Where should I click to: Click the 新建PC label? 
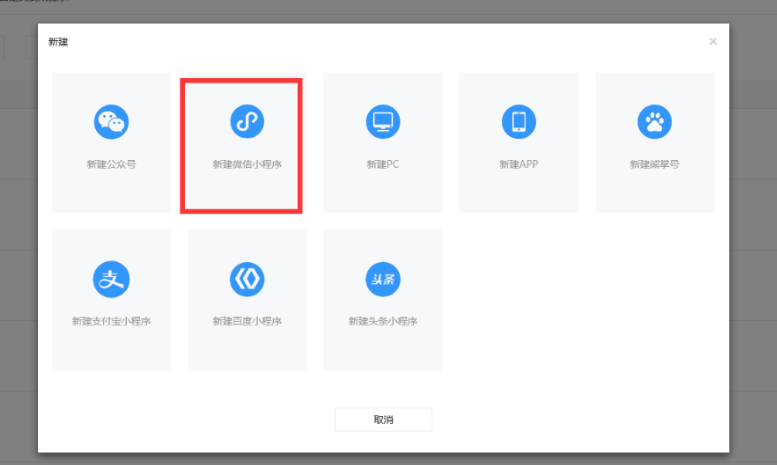coord(383,164)
